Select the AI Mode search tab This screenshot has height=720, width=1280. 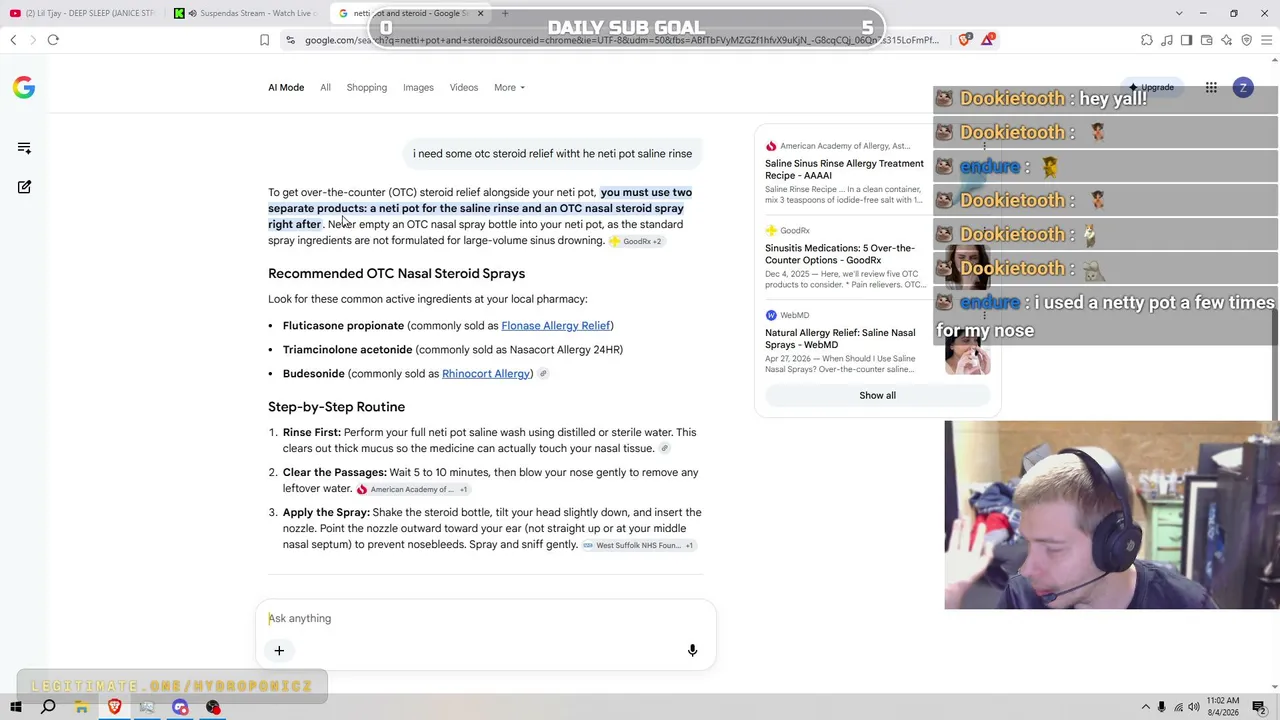[286, 87]
